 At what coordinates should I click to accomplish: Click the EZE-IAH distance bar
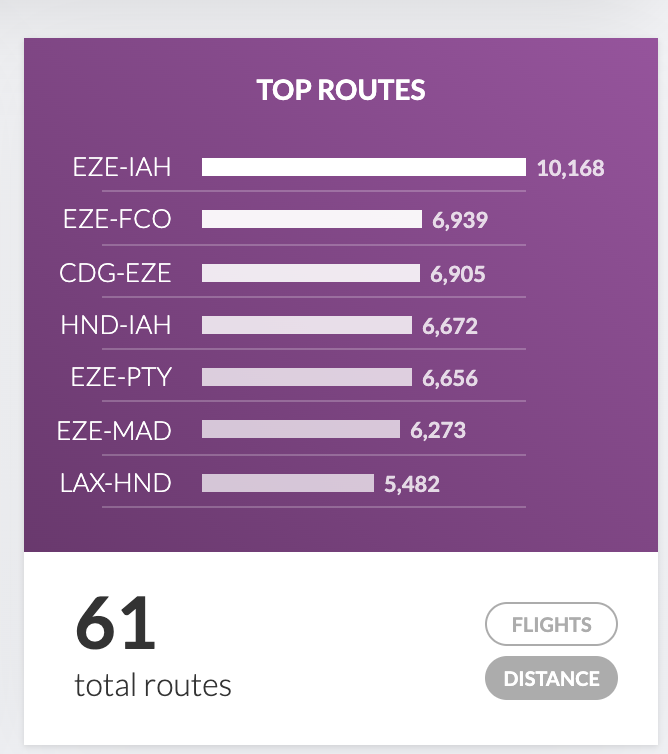(363, 167)
